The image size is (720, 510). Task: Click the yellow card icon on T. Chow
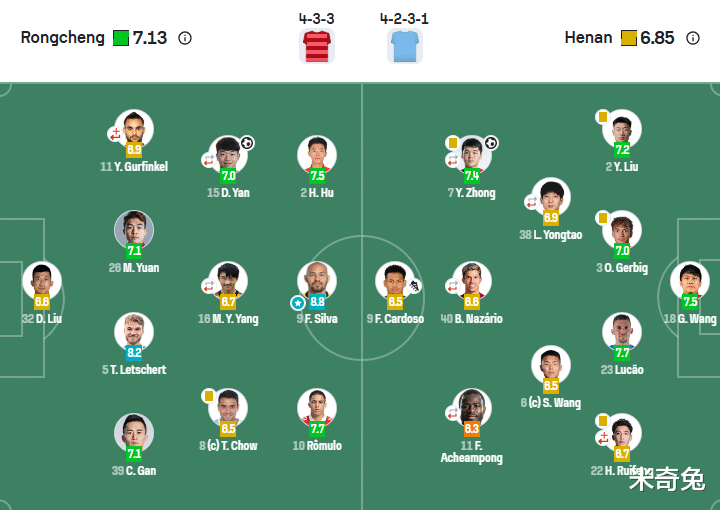pos(210,396)
